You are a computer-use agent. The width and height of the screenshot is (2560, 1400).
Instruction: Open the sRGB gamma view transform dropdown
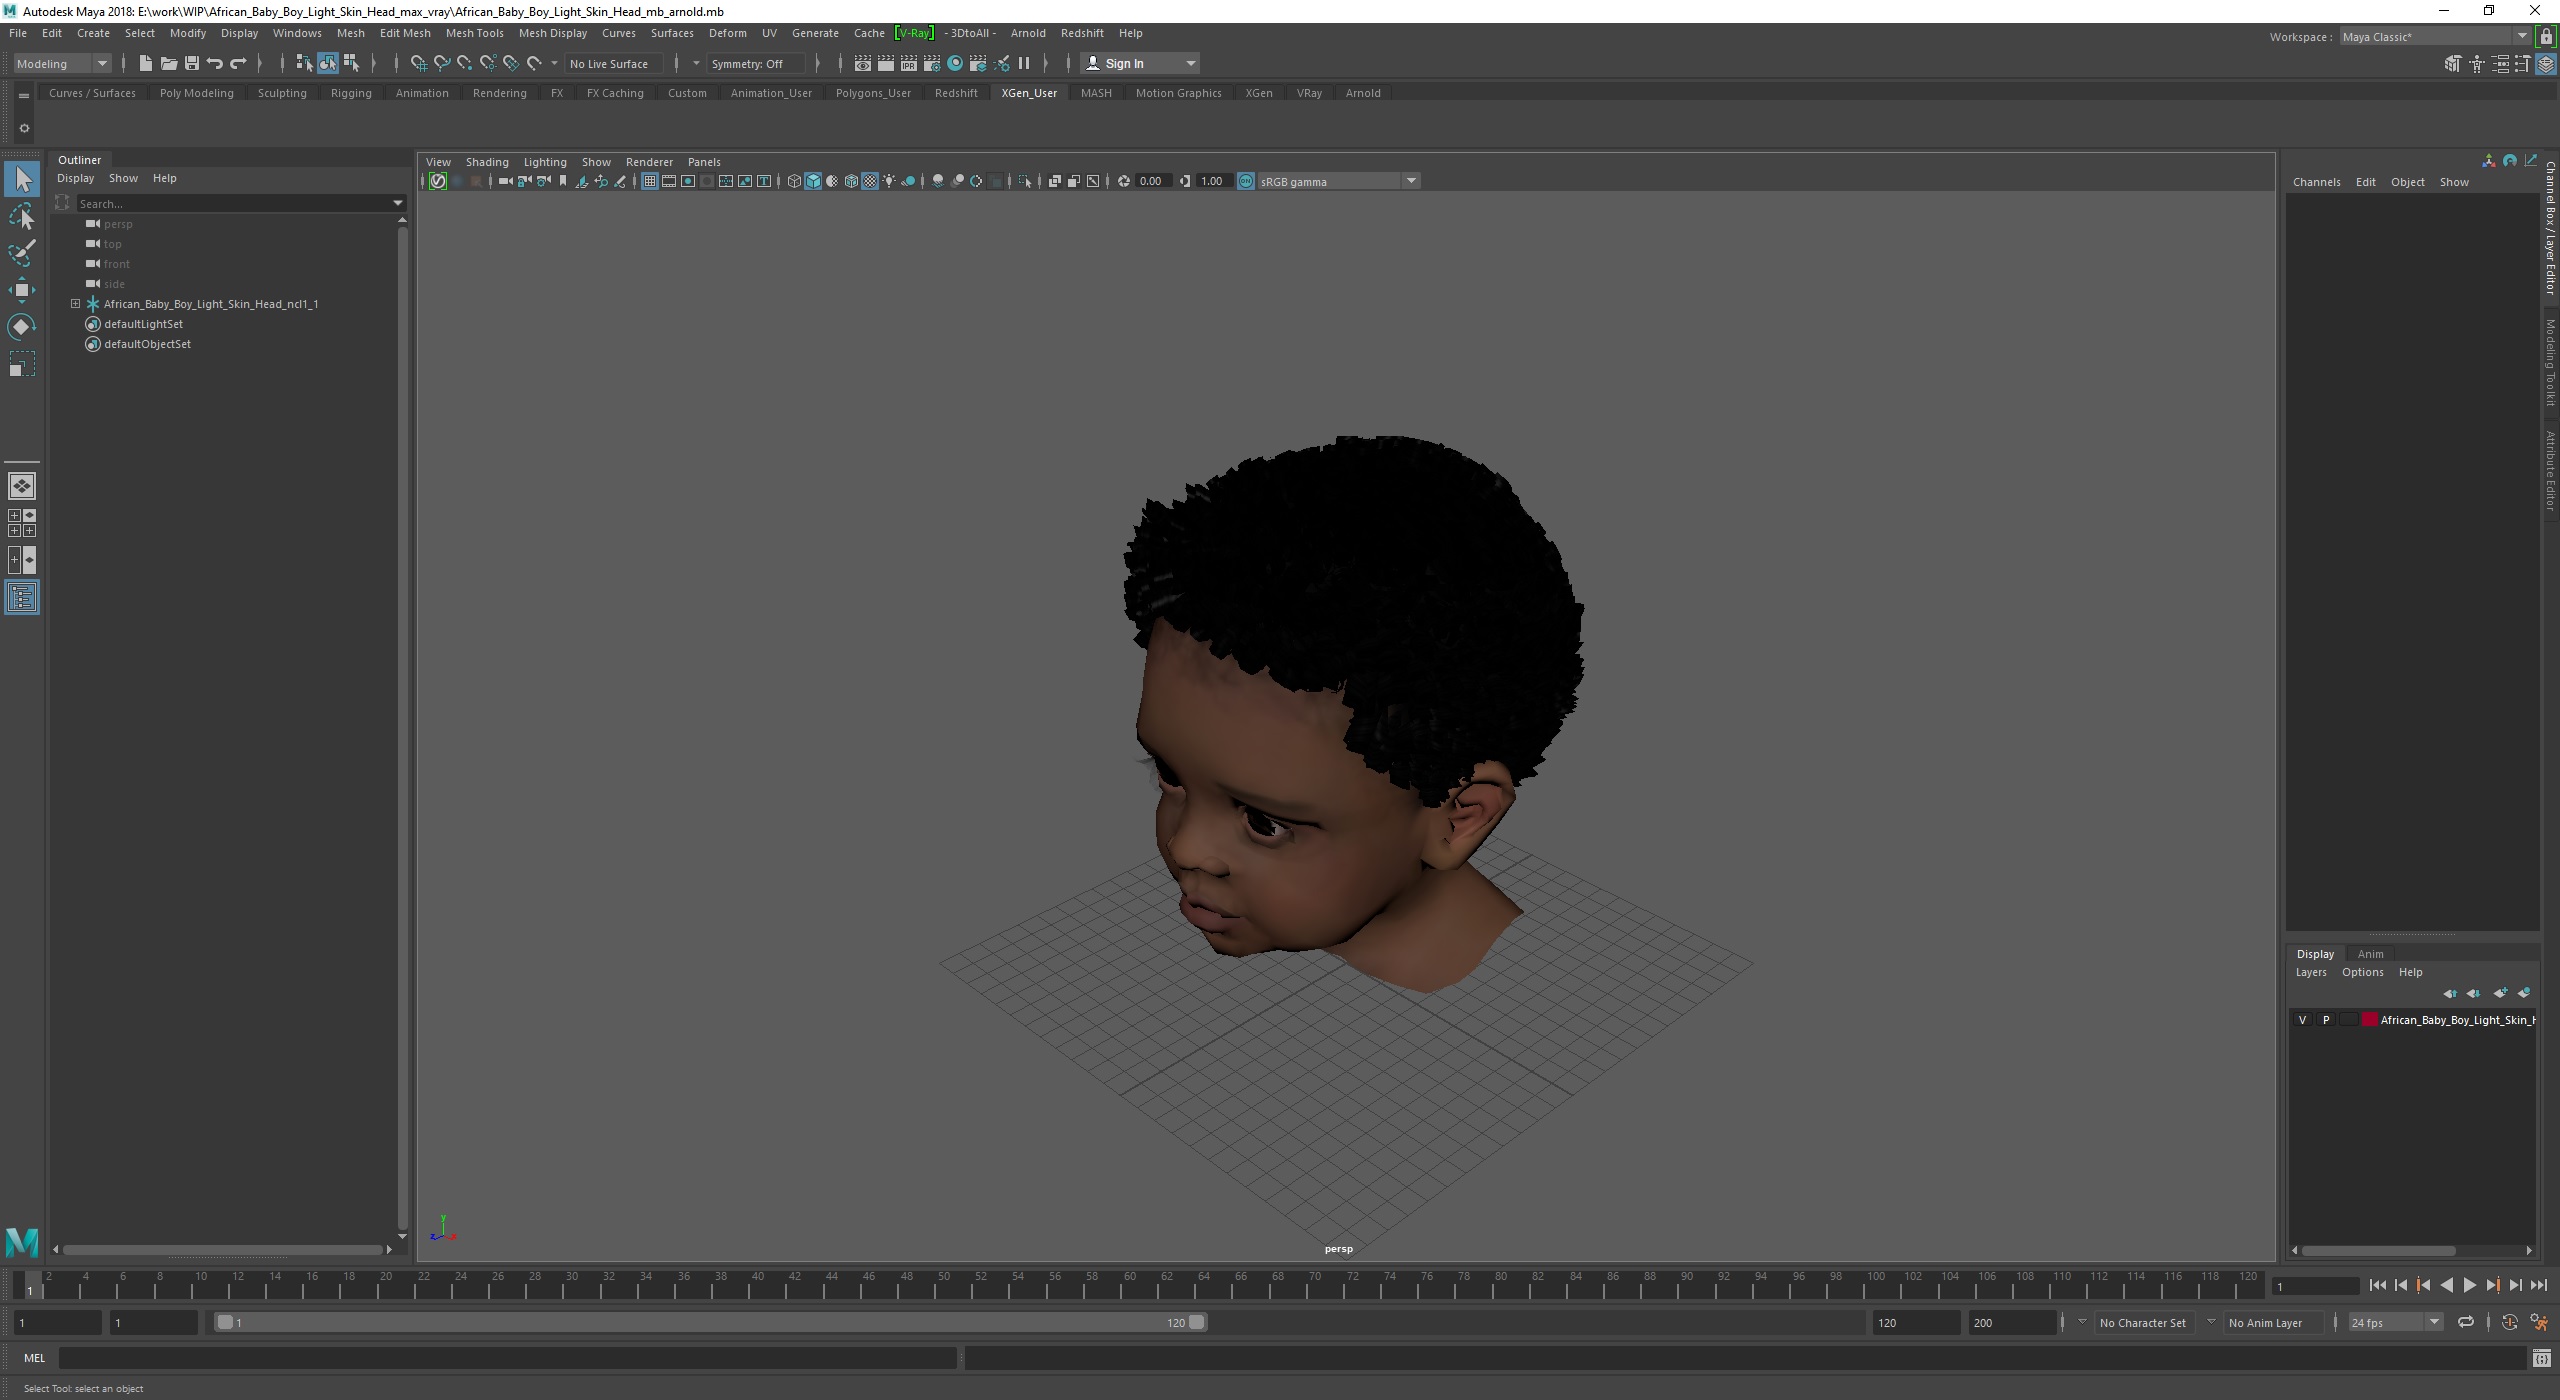1338,181
